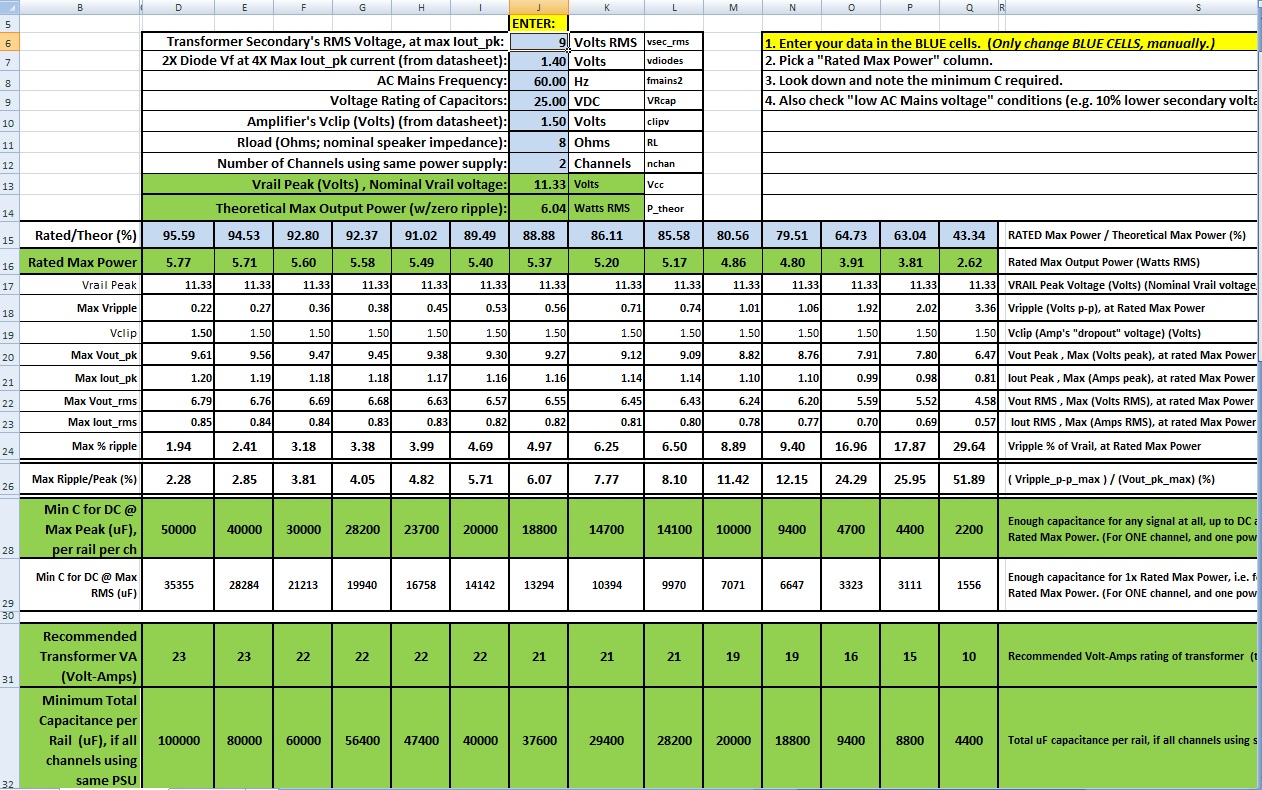This screenshot has width=1262, height=790.
Task: Select the transformer secondary RMS voltage input cell
Action: (x=539, y=42)
